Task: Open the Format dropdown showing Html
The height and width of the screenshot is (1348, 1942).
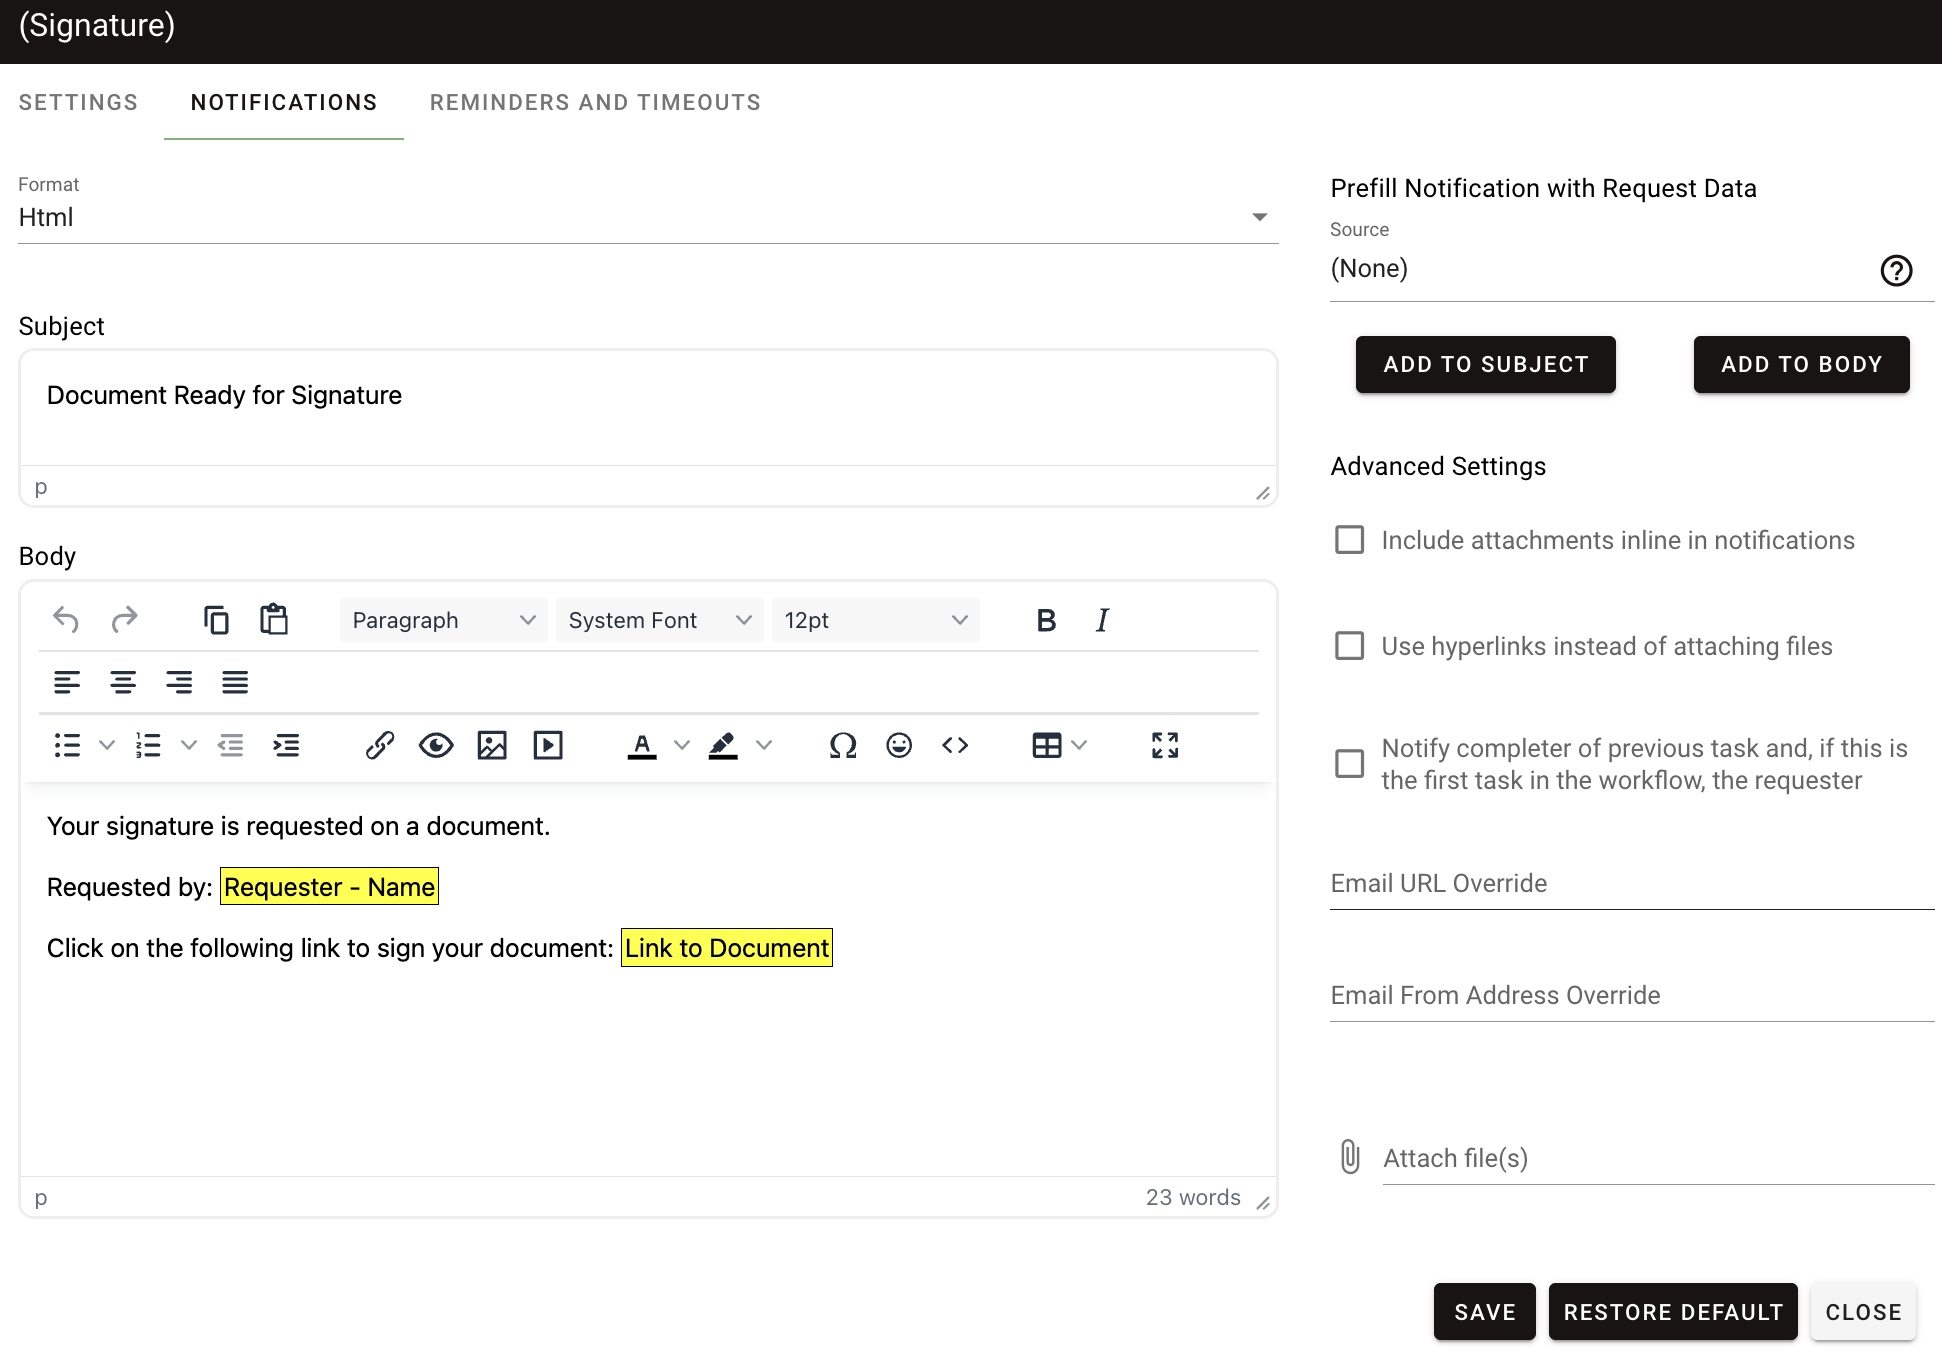Action: coord(1260,216)
